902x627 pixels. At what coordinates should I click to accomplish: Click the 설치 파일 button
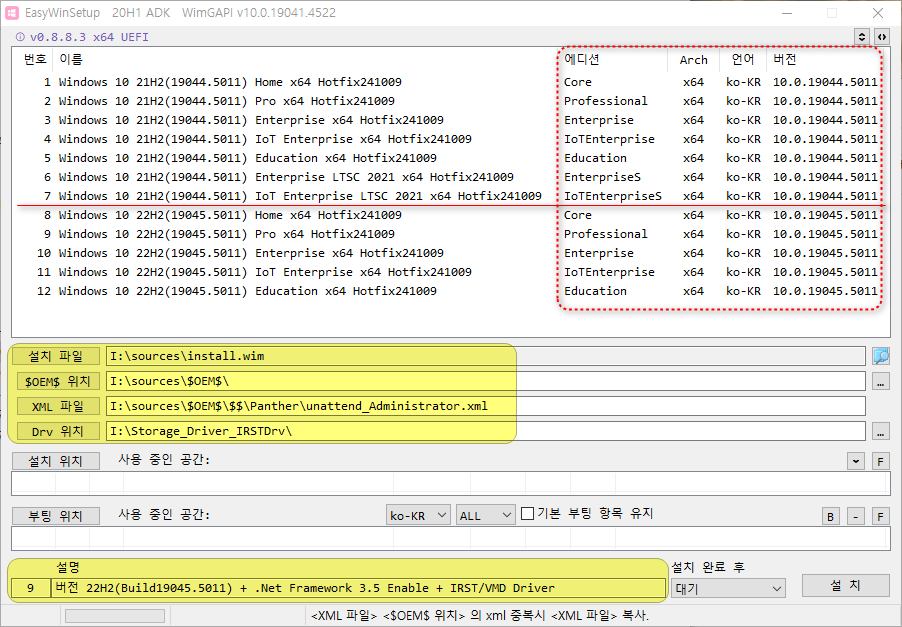click(56, 356)
